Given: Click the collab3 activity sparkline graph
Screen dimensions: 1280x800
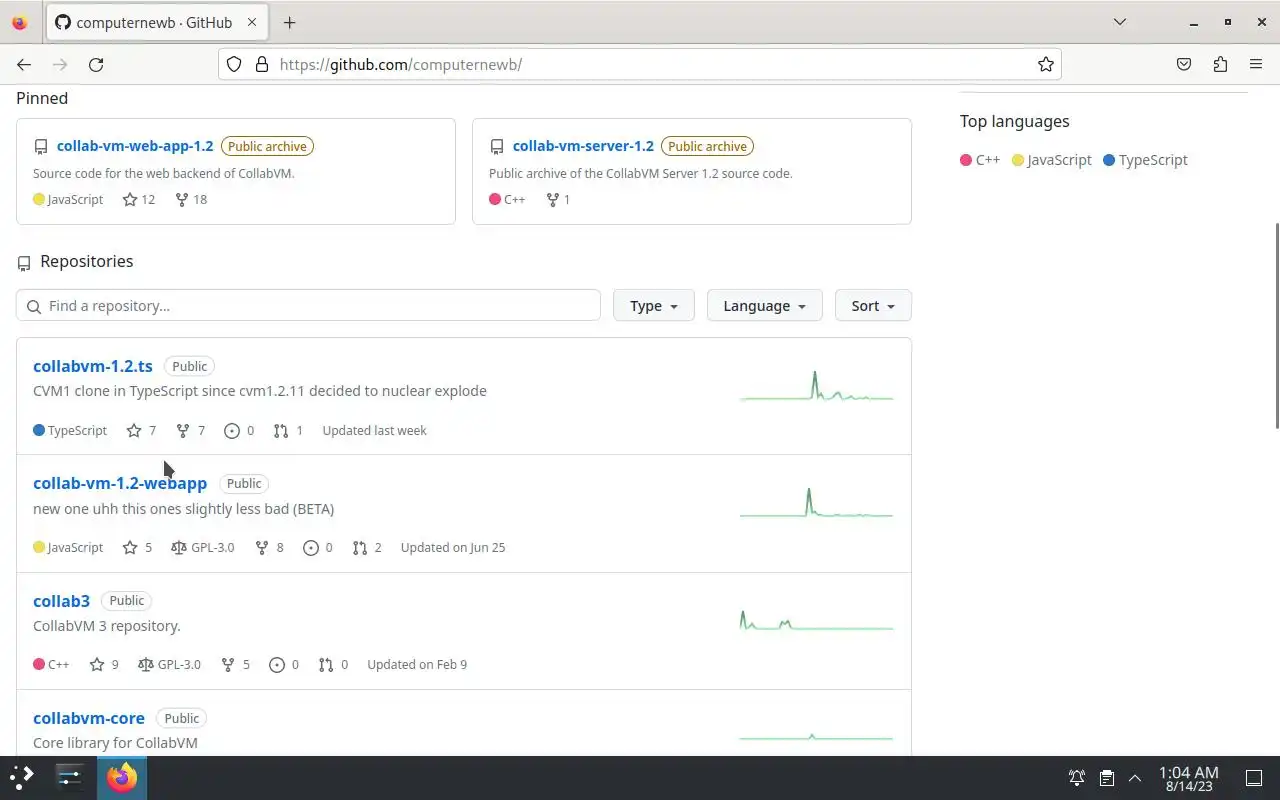Looking at the screenshot, I should click(816, 620).
